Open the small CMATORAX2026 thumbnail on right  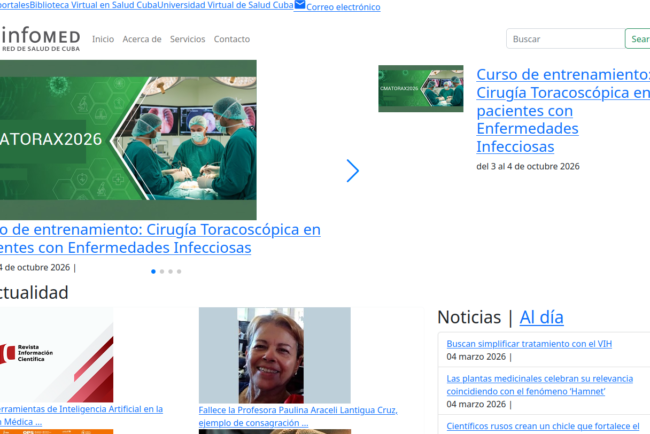tap(420, 89)
